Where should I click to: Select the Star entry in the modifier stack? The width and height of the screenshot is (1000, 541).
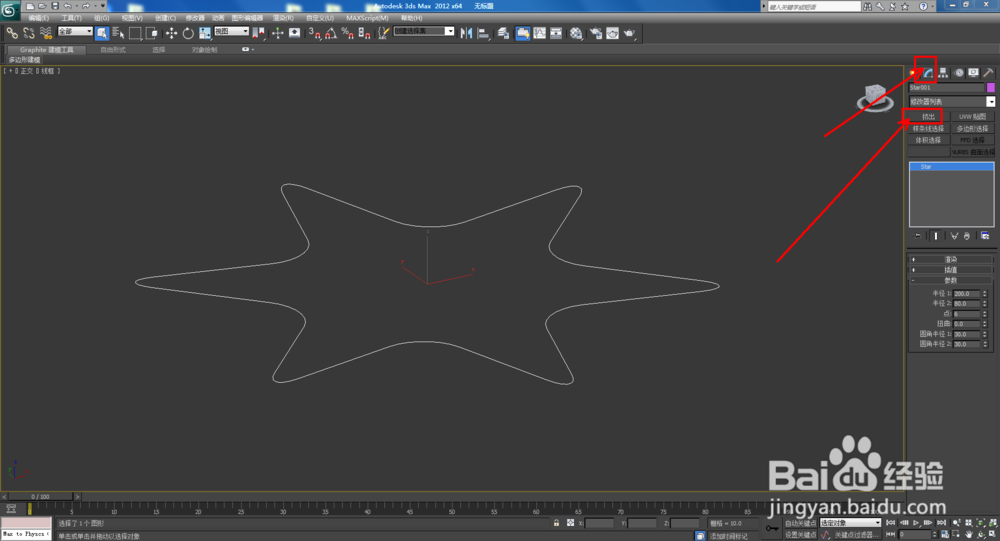pos(952,167)
